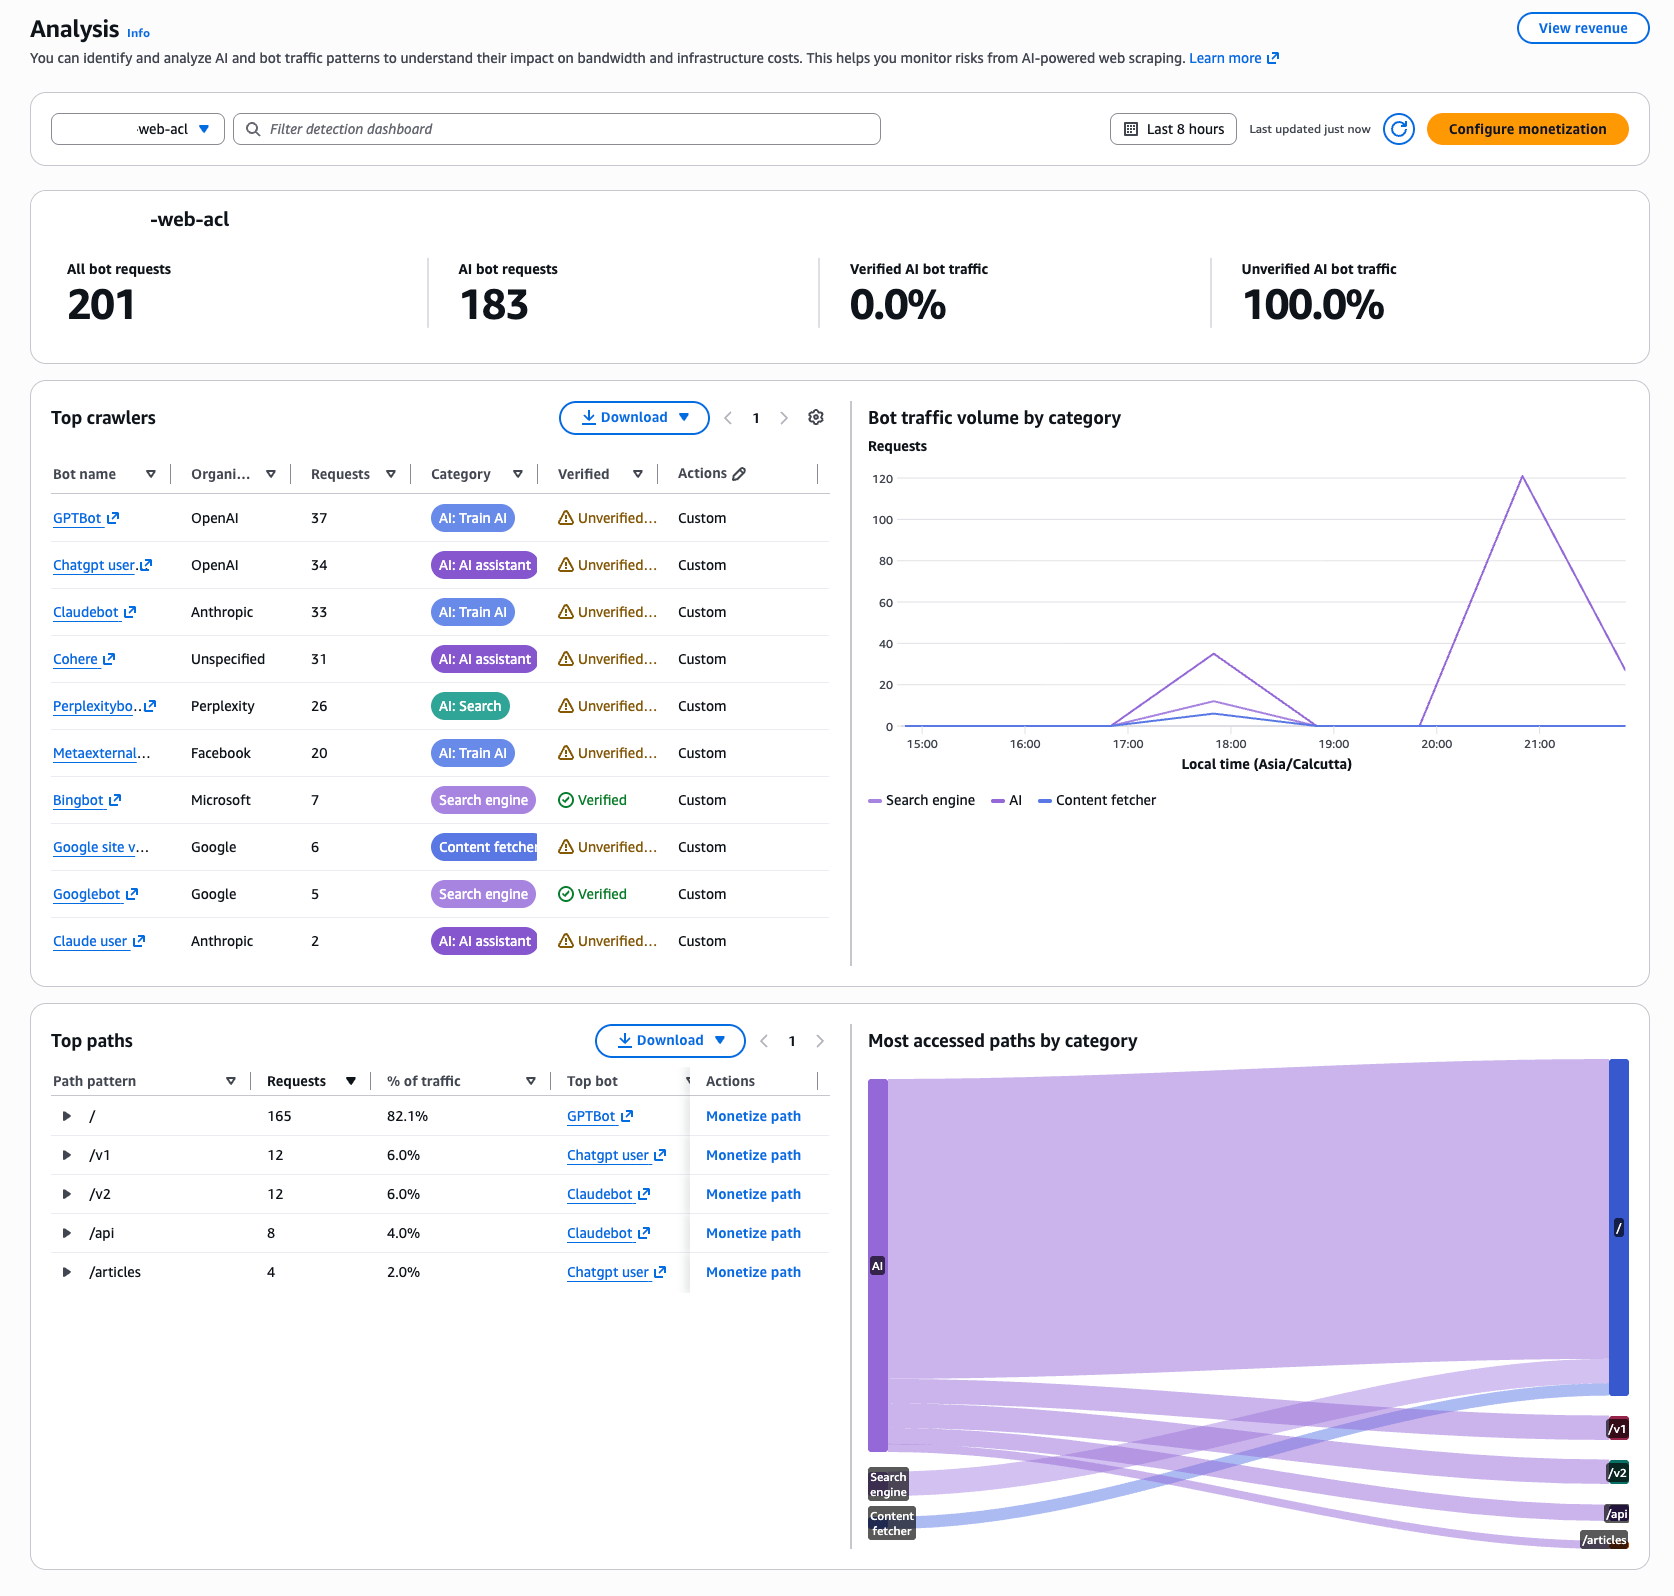
Task: Click the AI: Train AI tag on Claudebot row
Action: point(473,612)
